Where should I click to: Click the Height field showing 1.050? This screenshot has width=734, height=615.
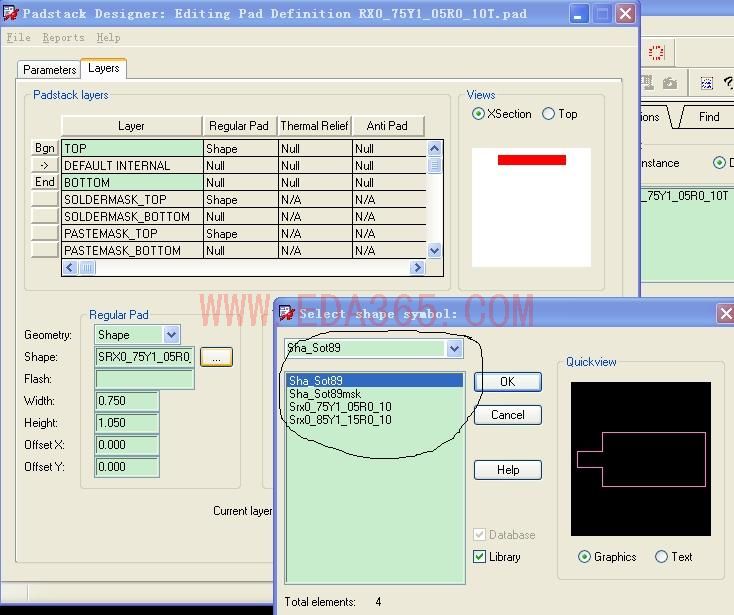(x=127, y=423)
